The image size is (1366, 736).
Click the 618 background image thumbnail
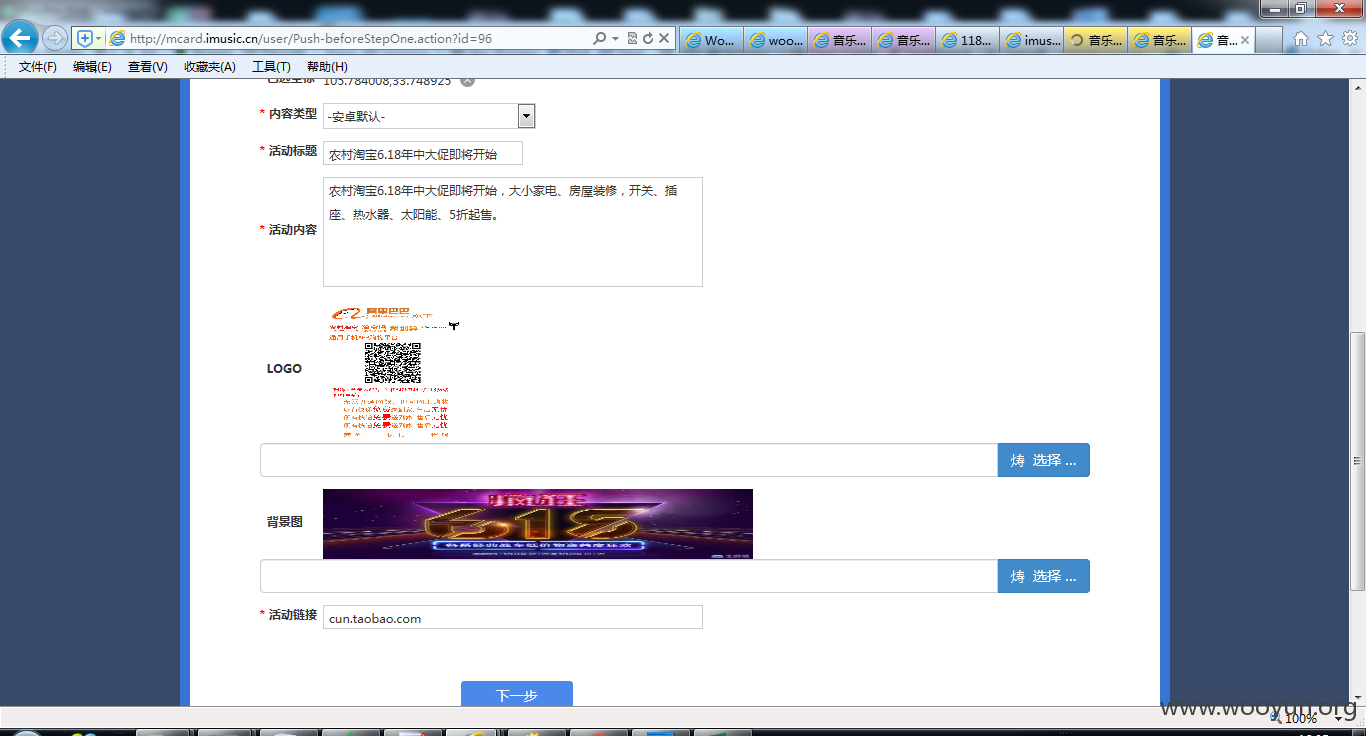tap(538, 524)
